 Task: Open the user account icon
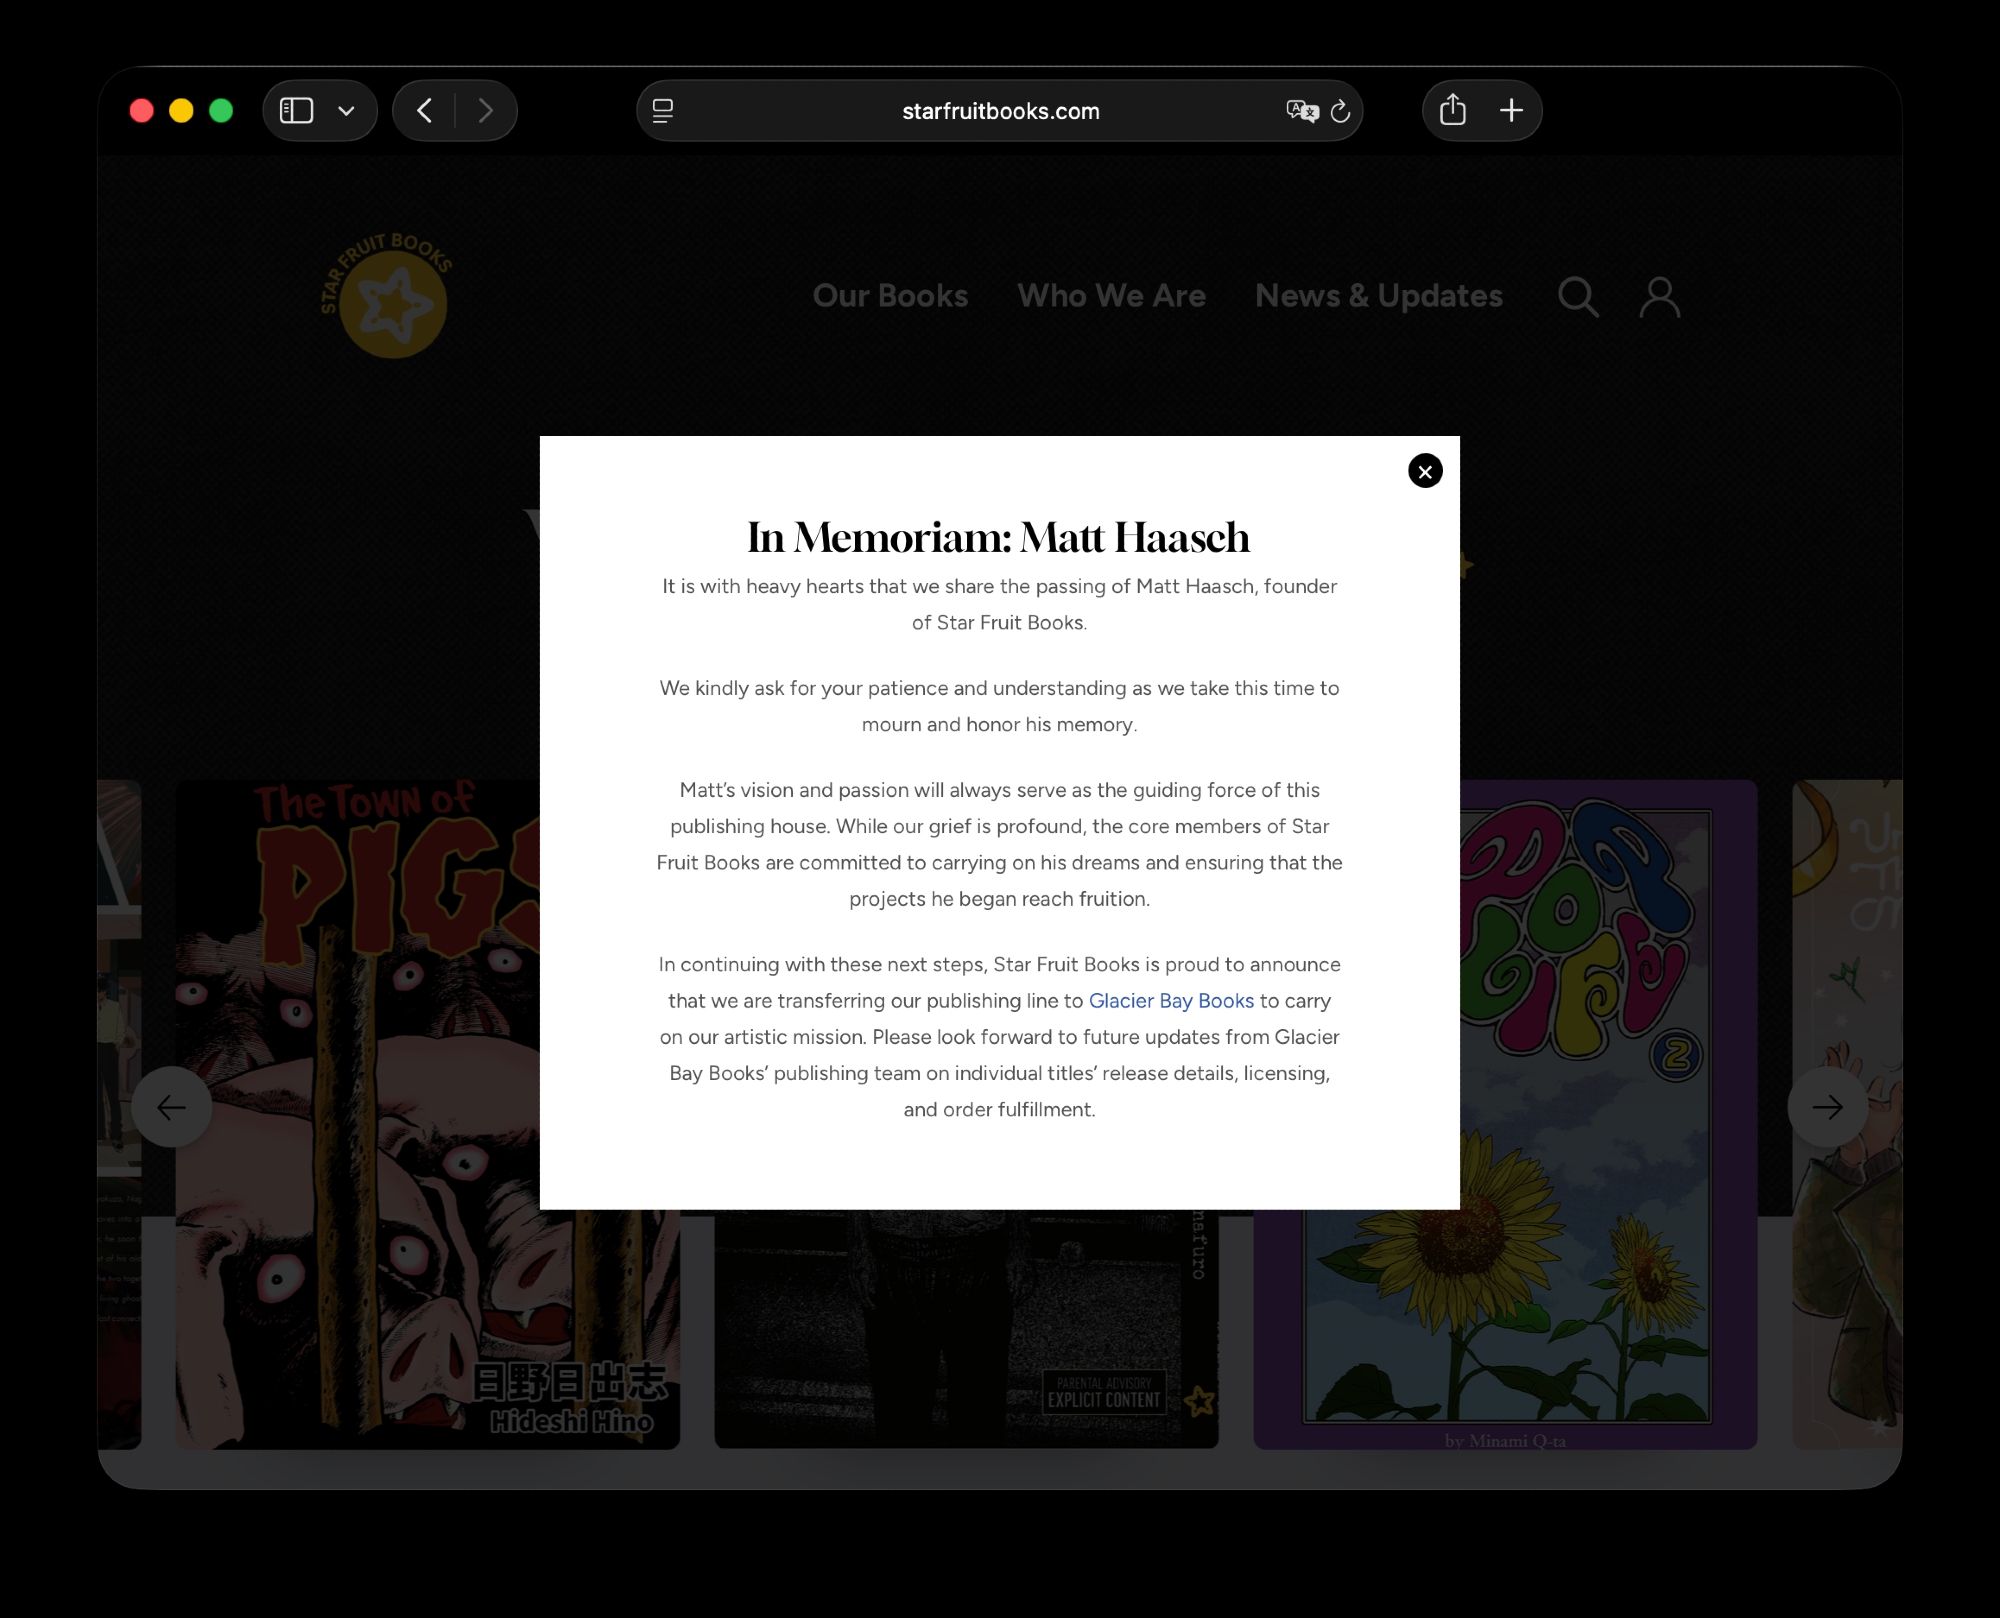[1660, 297]
